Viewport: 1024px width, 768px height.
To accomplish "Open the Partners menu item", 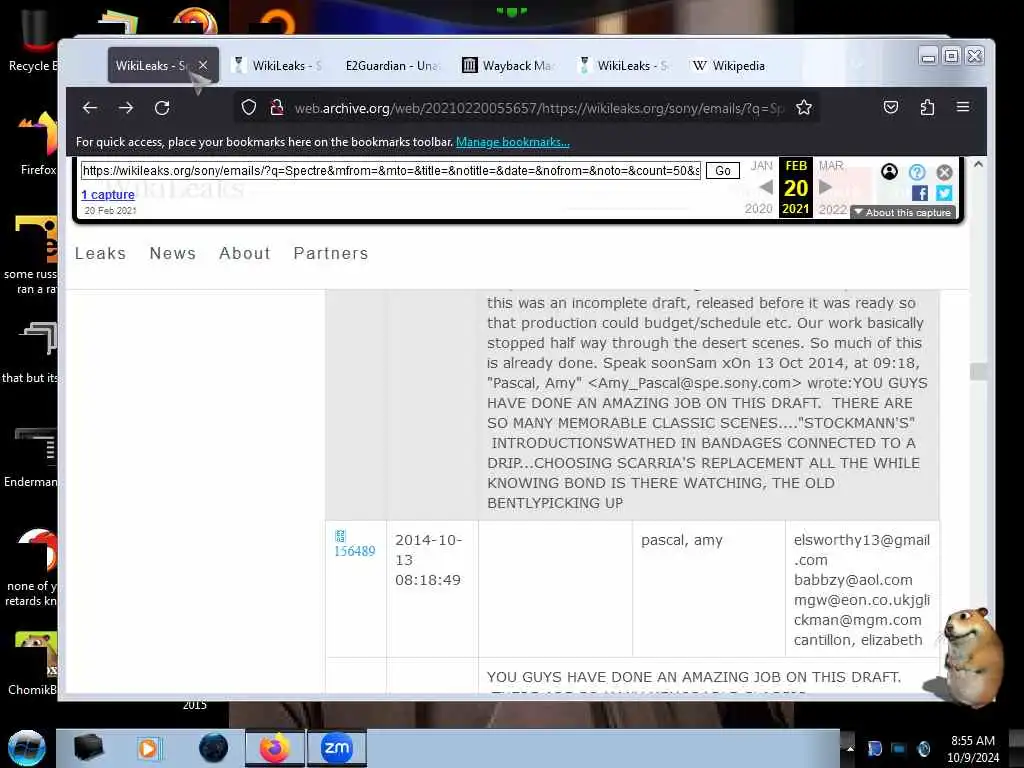I will point(331,253).
